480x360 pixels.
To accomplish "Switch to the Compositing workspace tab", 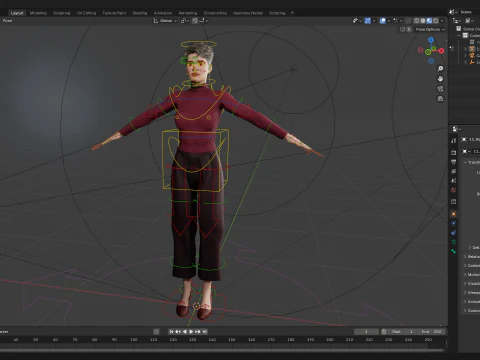I will point(215,13).
